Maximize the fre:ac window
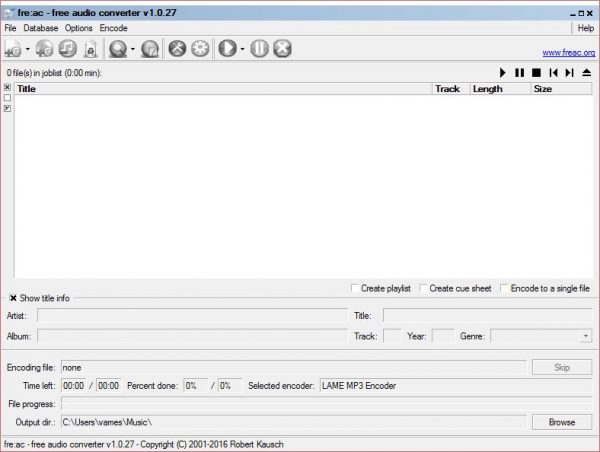The height and width of the screenshot is (452, 600). (581, 13)
